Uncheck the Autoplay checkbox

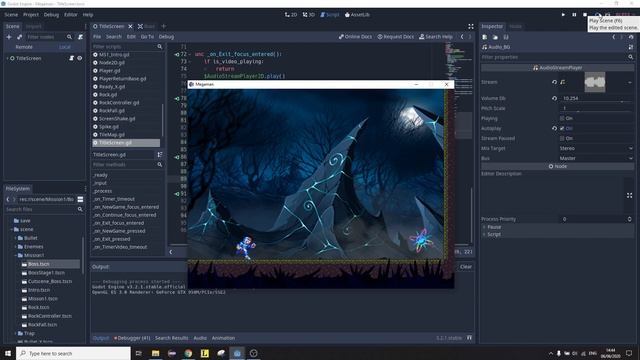(562, 128)
